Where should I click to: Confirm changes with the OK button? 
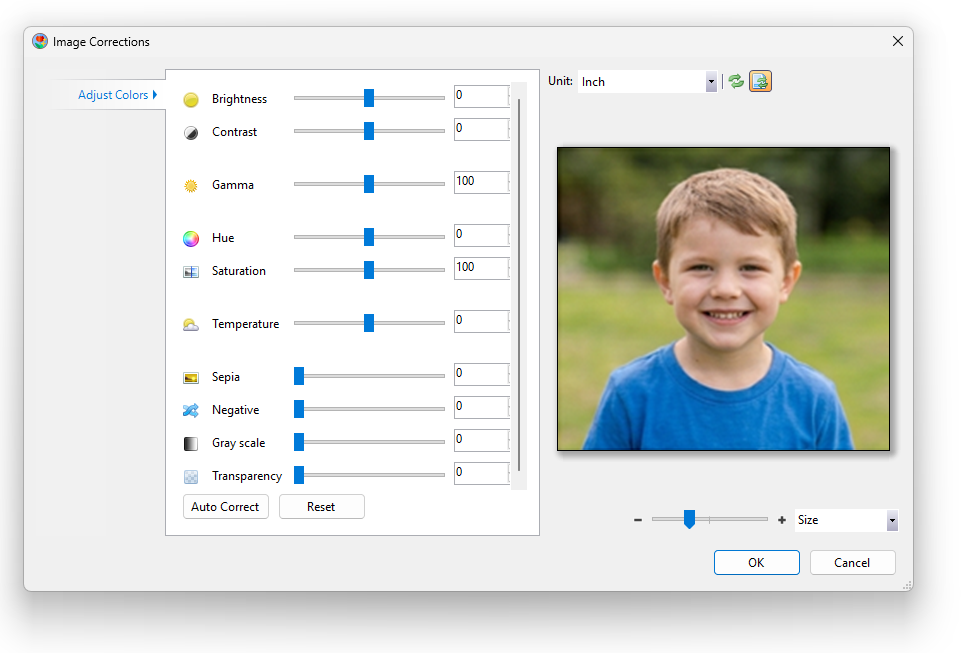tap(756, 562)
